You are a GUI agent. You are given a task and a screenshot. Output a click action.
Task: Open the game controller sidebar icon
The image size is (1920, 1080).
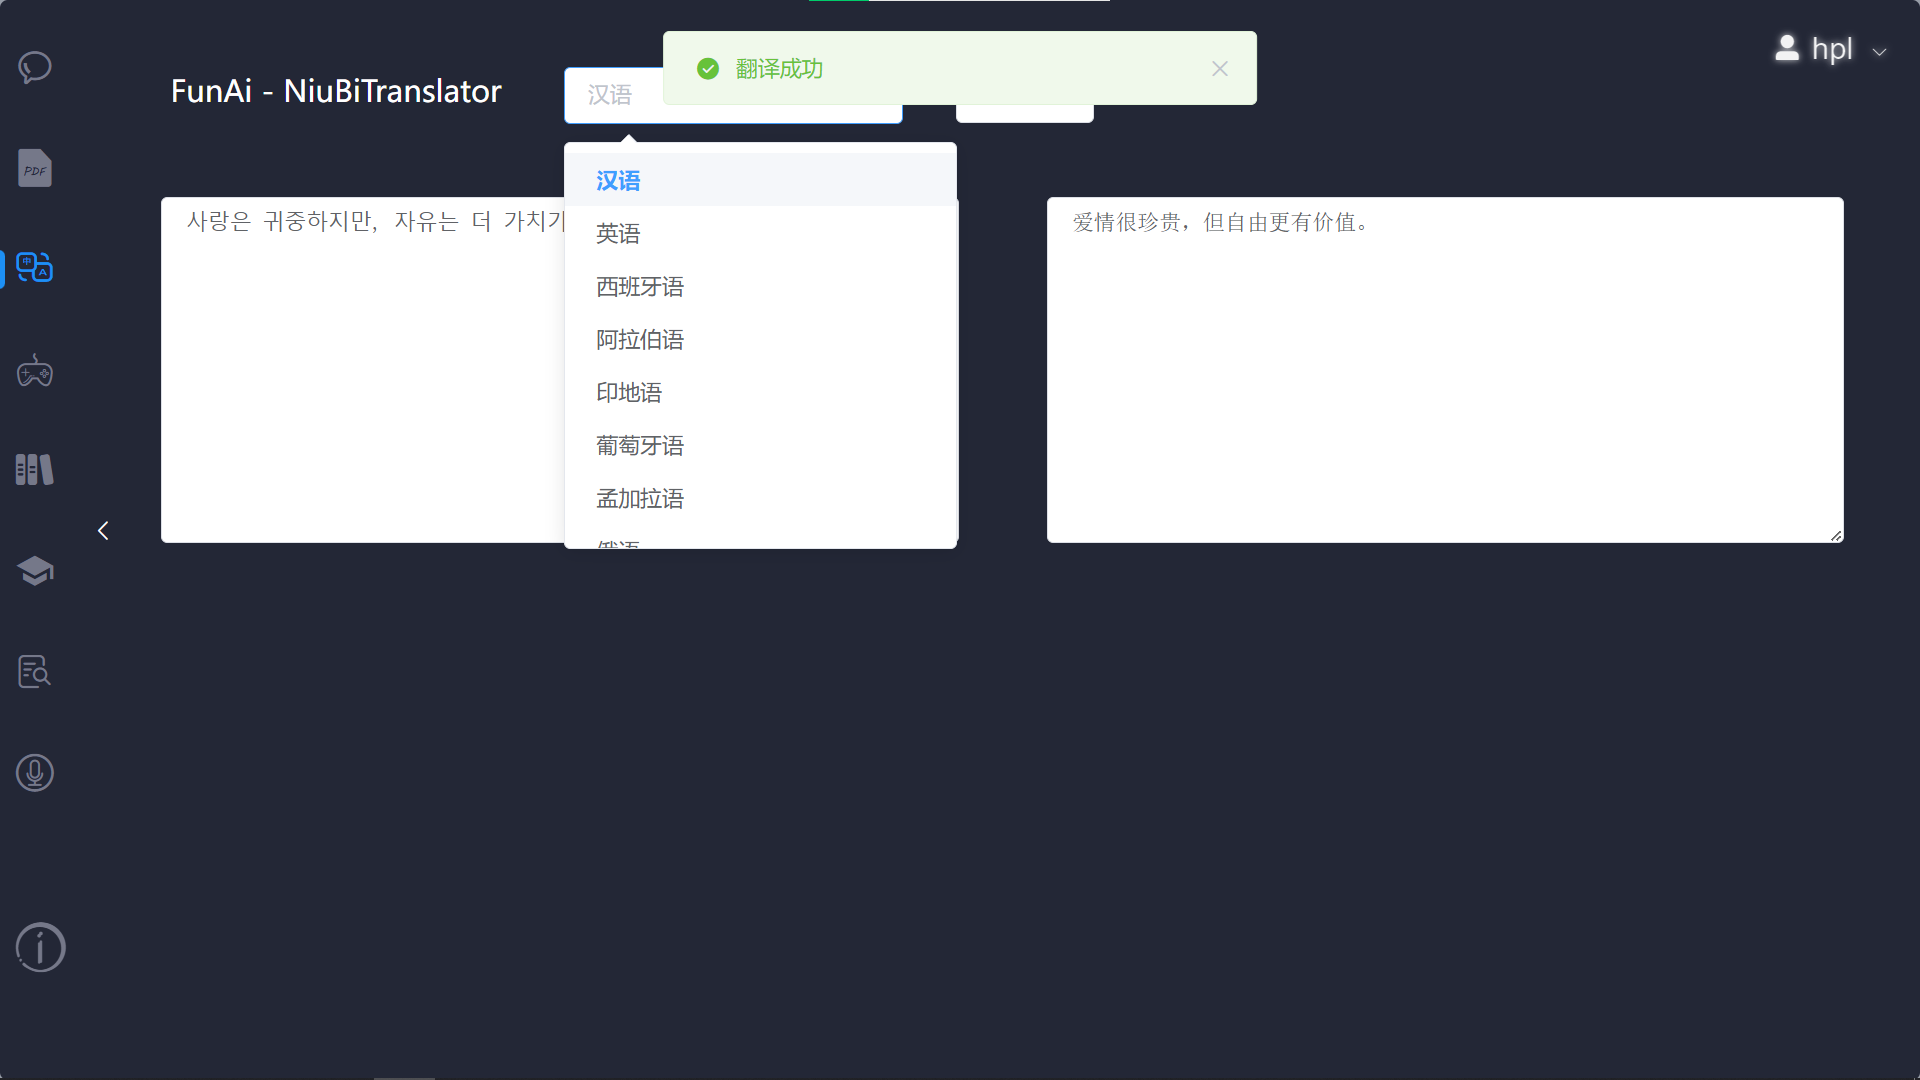35,371
